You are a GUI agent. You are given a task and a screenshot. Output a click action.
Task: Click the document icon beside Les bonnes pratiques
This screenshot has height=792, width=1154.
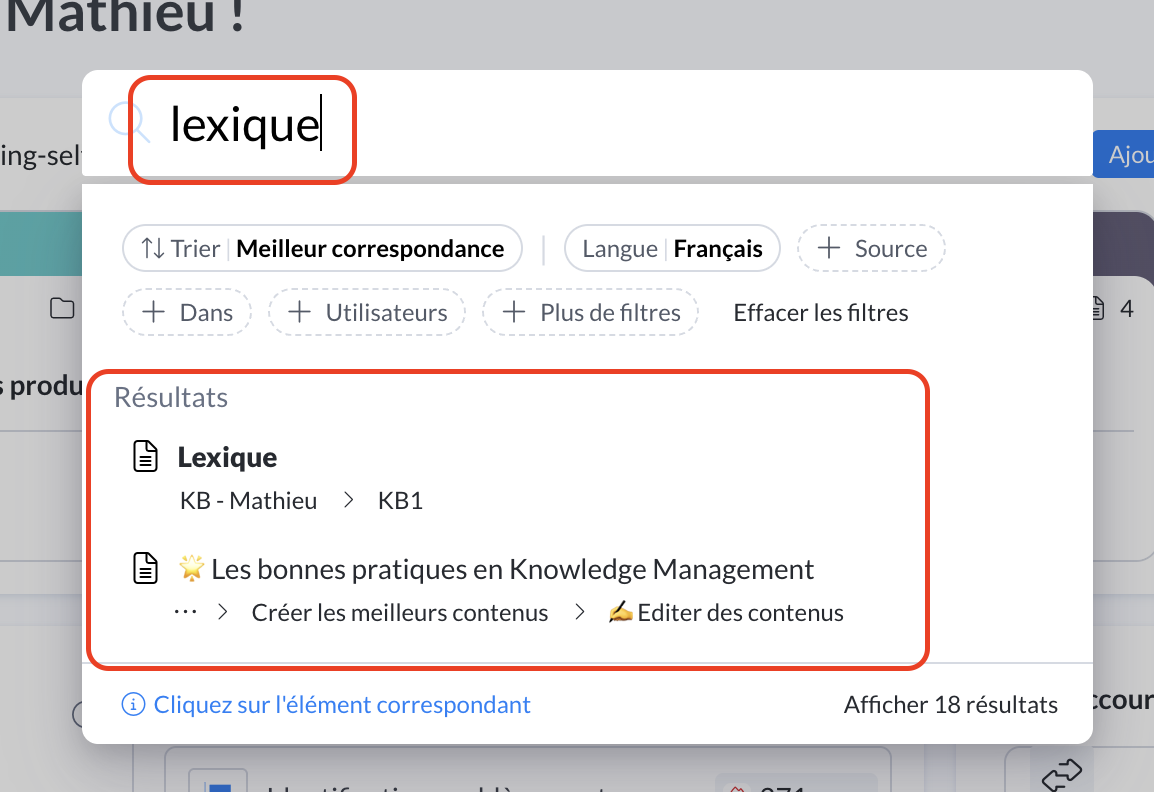click(x=147, y=570)
